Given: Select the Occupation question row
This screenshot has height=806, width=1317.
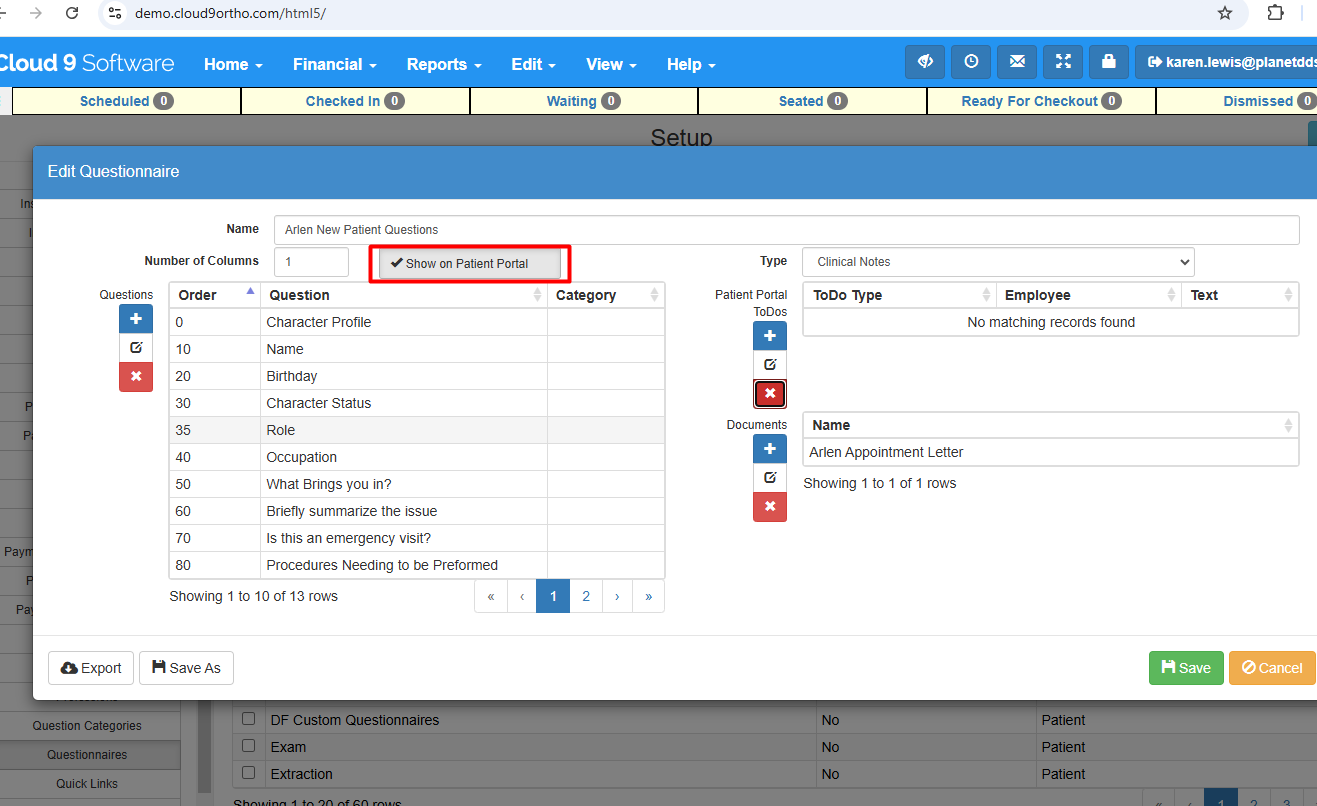Looking at the screenshot, I should click(x=416, y=457).
